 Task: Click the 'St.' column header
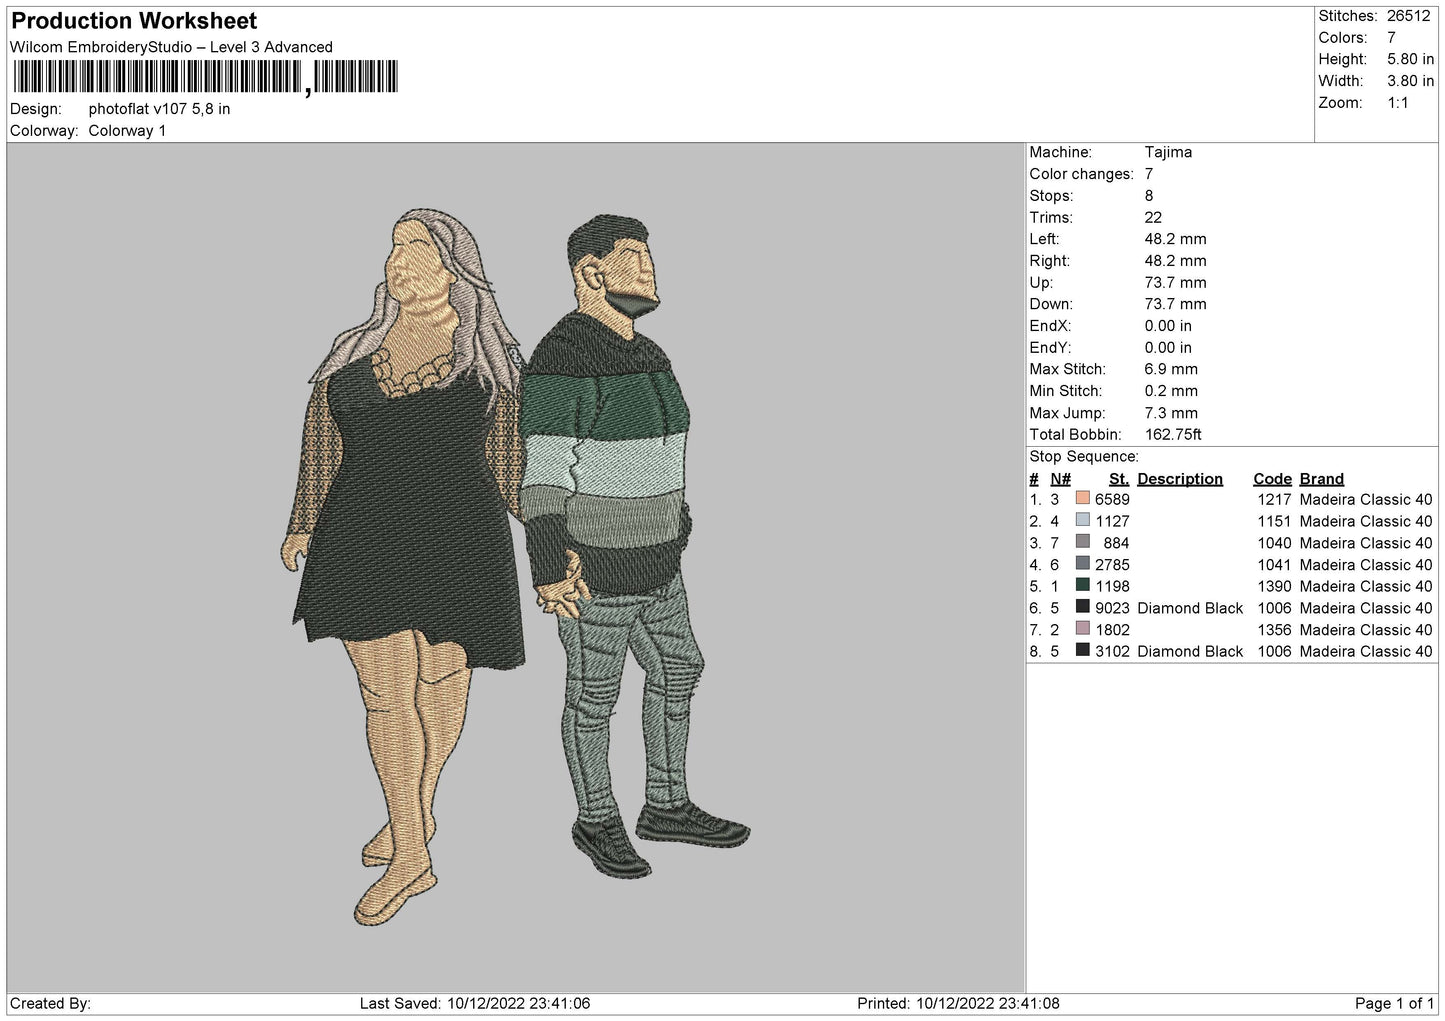[1119, 479]
